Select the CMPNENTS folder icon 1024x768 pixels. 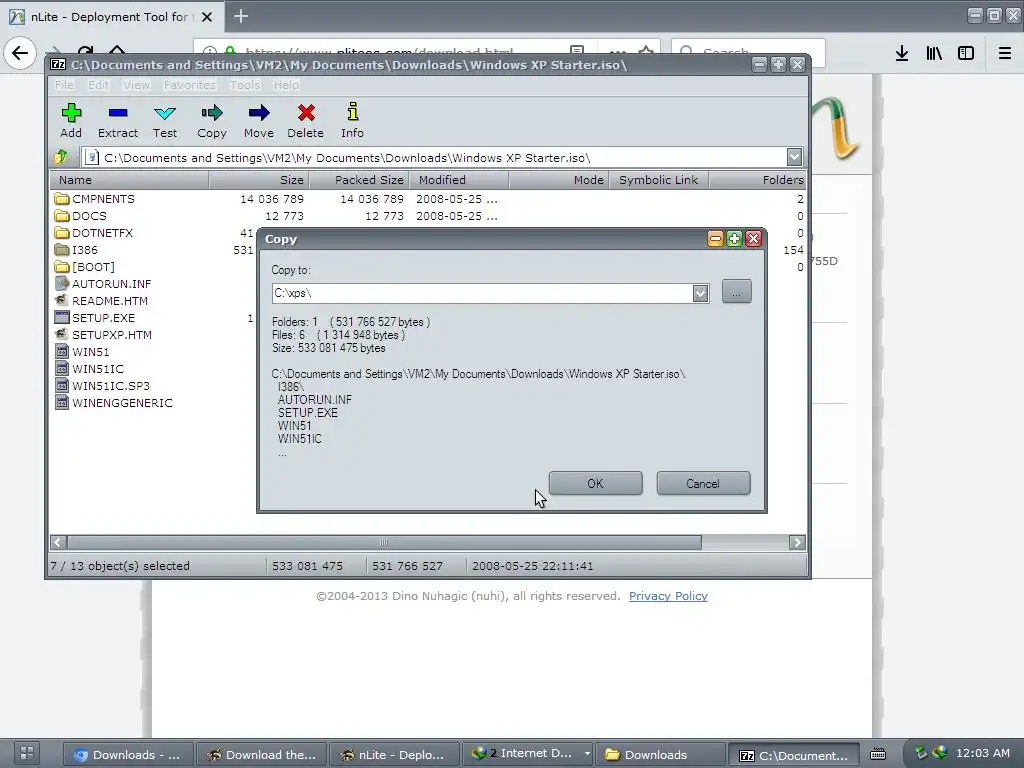point(62,199)
